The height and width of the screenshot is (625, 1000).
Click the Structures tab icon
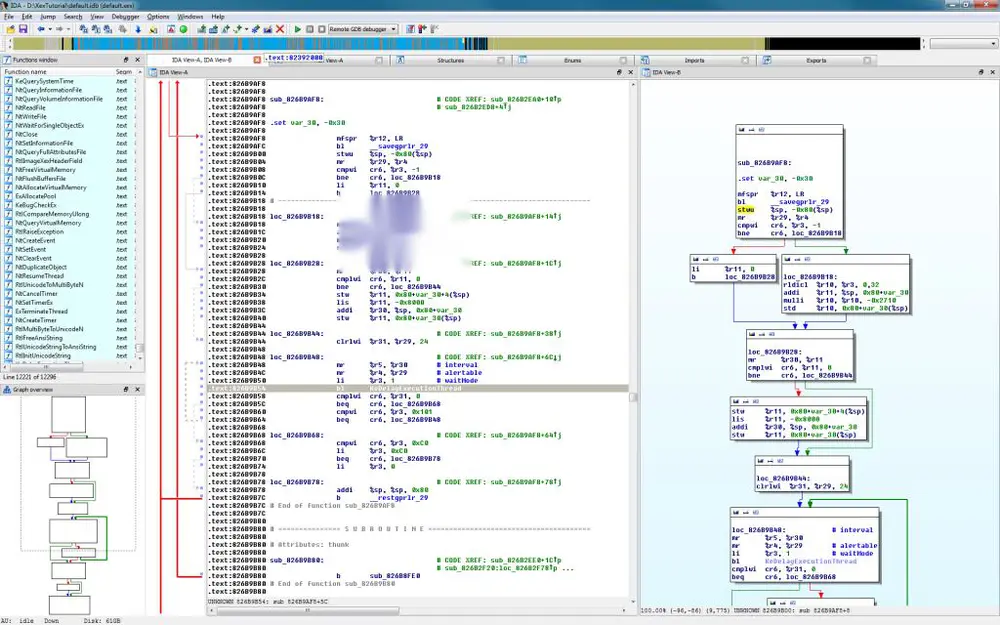(401, 60)
